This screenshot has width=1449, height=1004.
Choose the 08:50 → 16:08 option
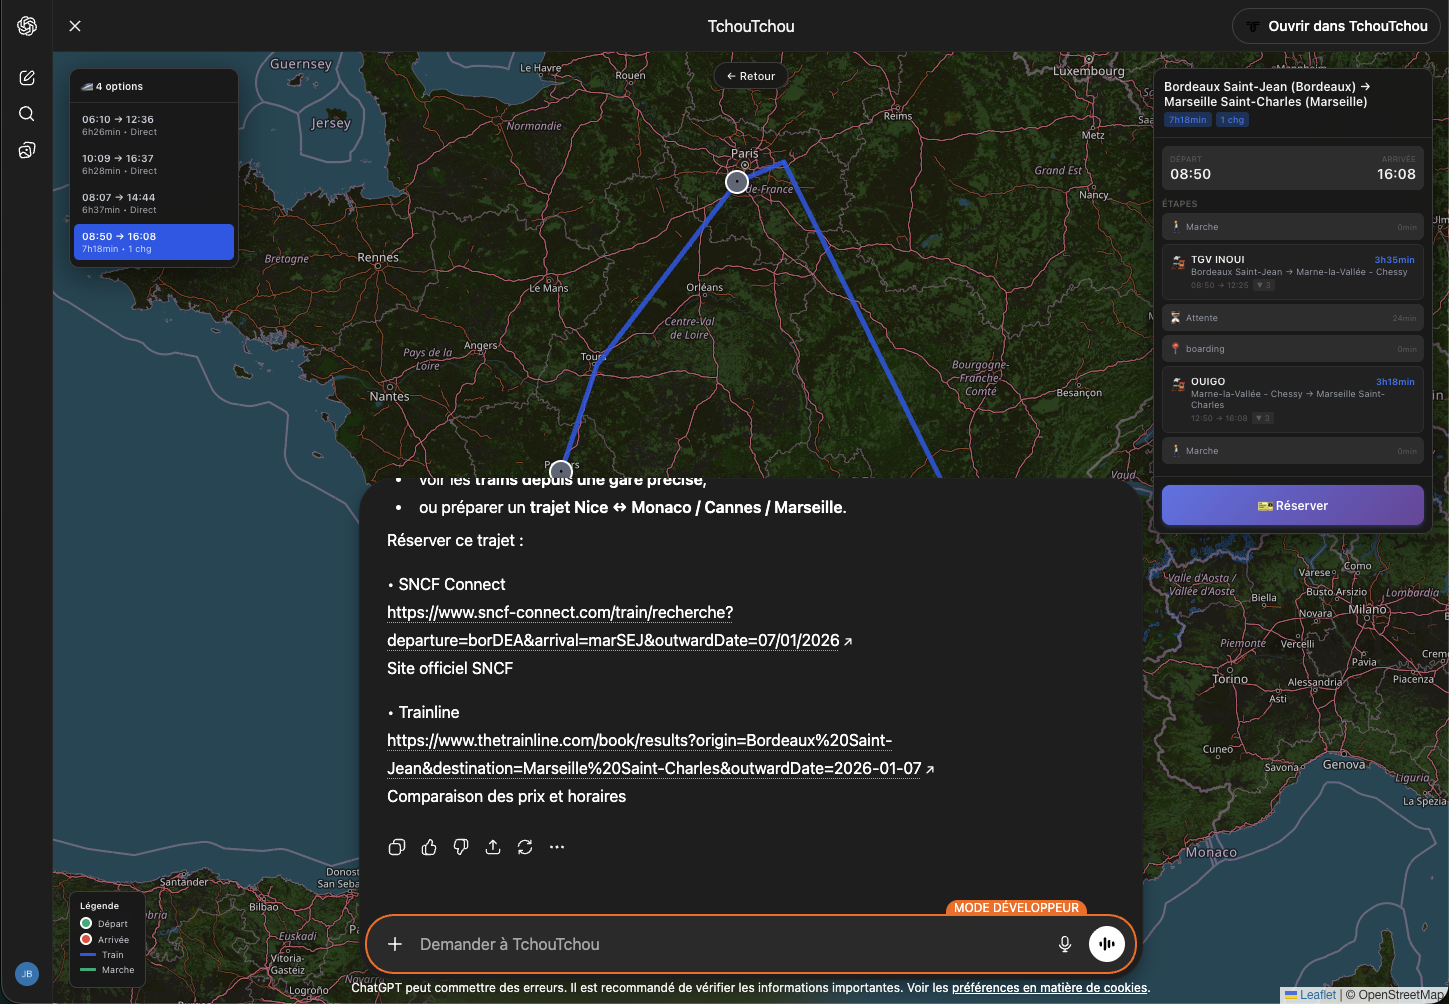(154, 242)
